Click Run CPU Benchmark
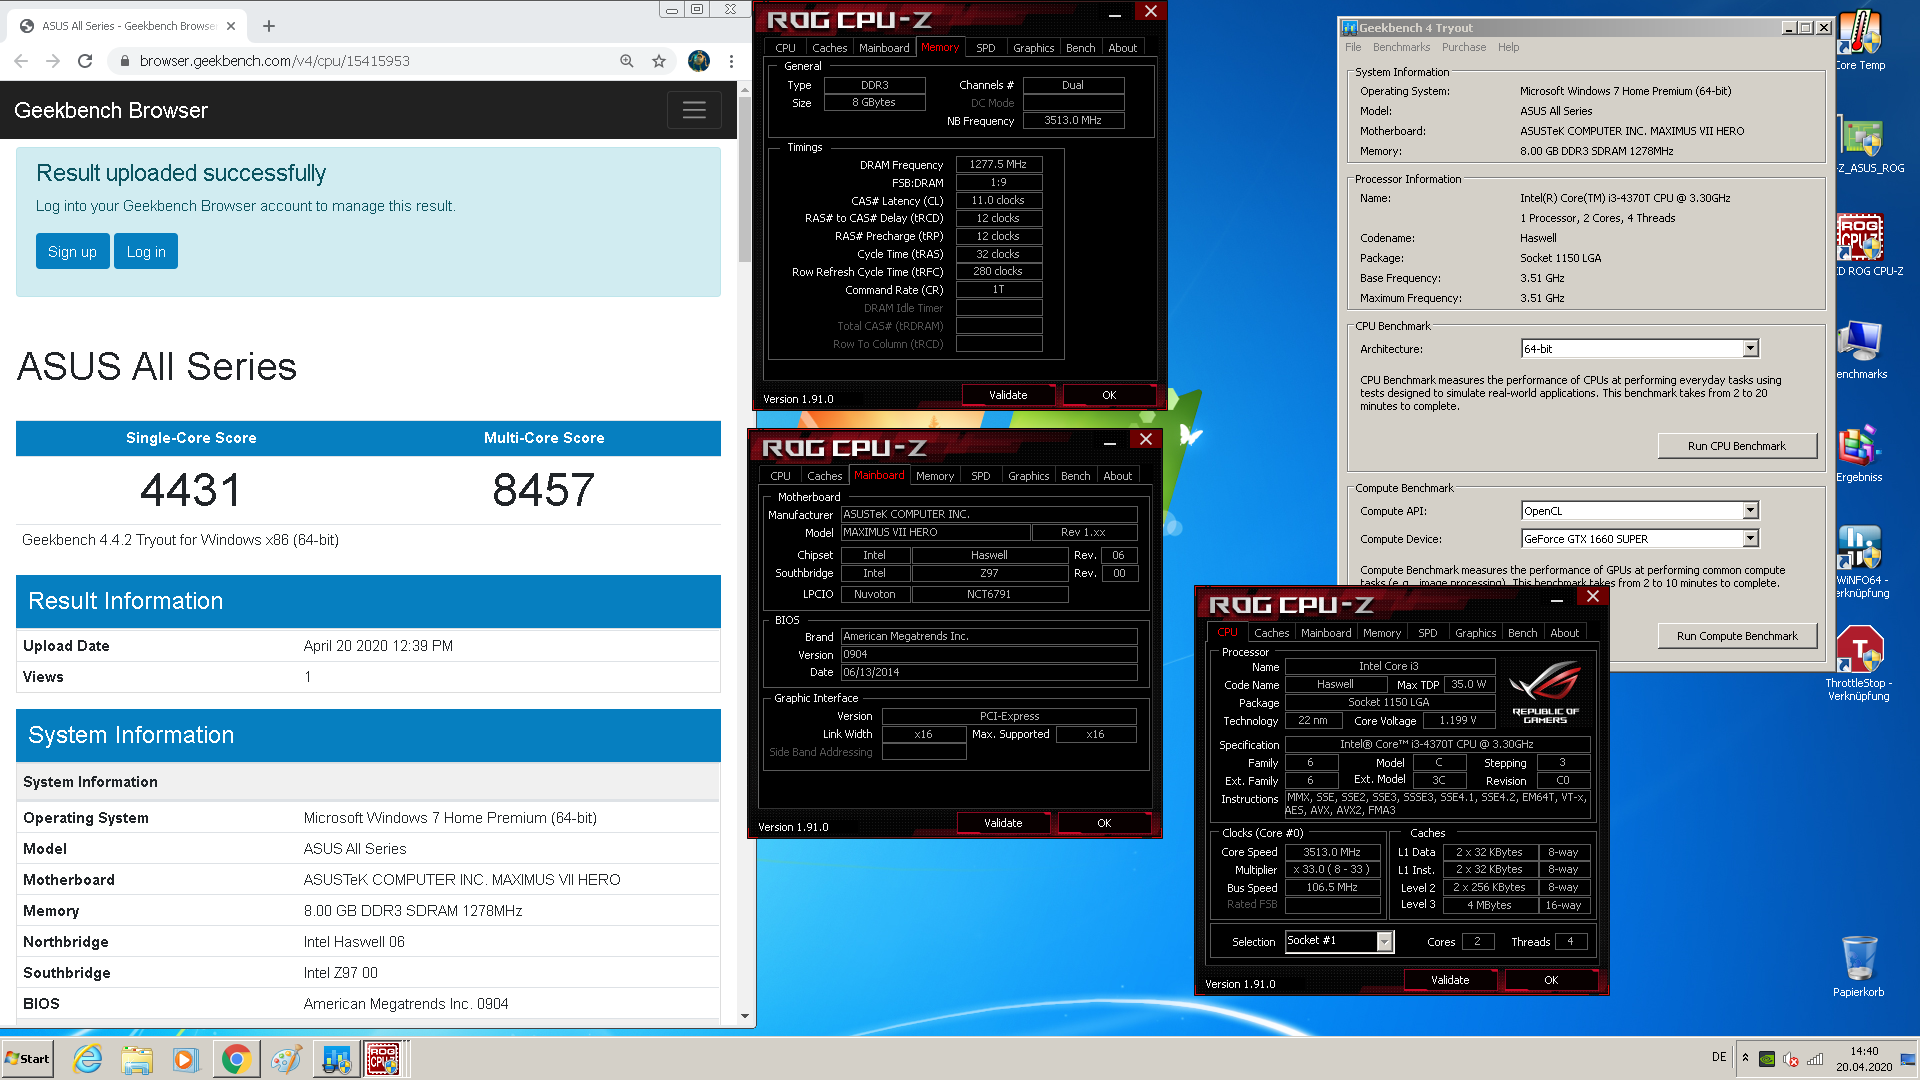This screenshot has width=1920, height=1080. click(1737, 446)
